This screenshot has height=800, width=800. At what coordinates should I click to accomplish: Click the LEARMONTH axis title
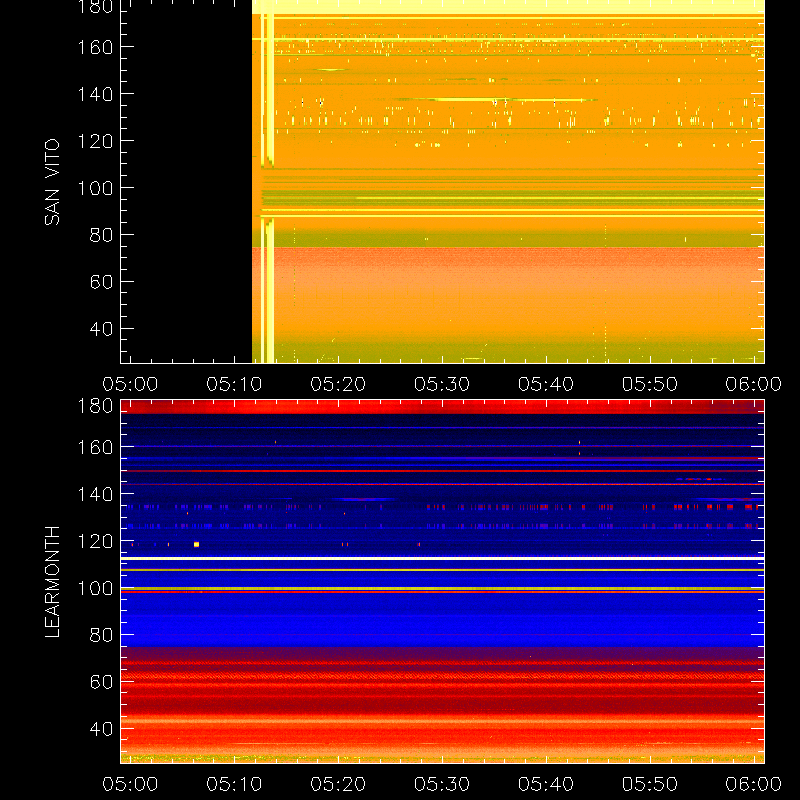(x=52, y=582)
